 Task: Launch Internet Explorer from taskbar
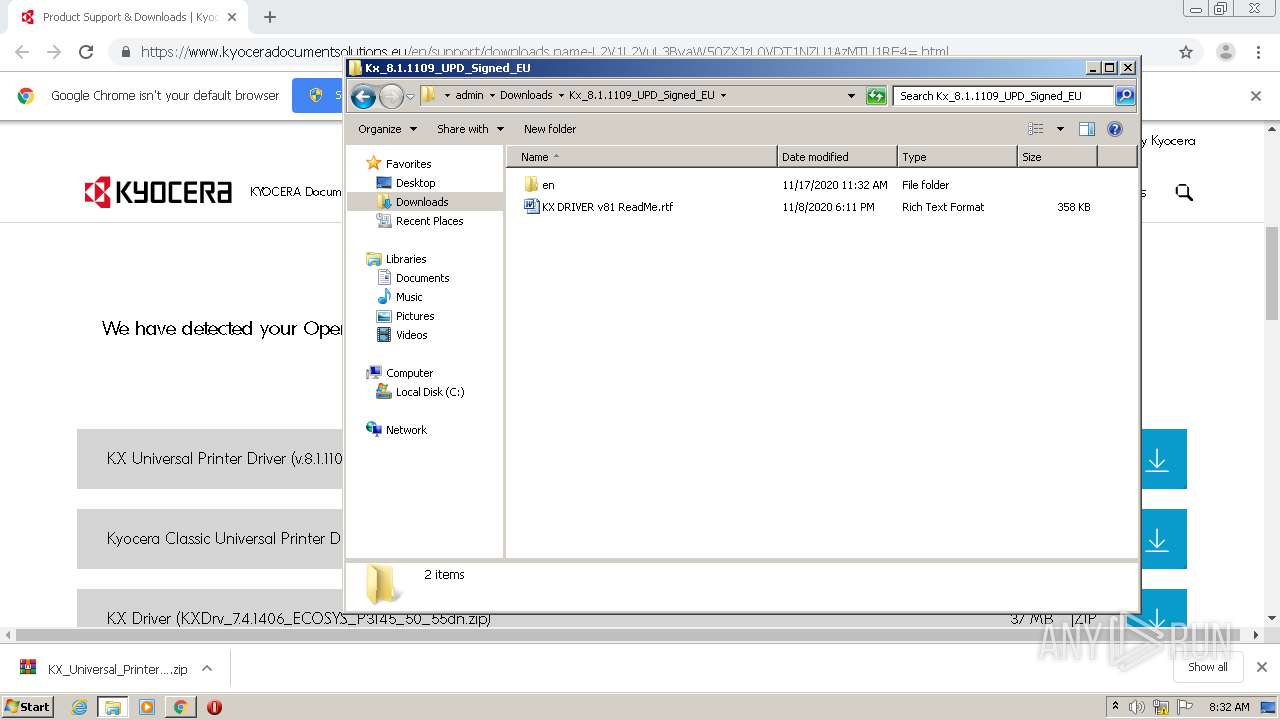[80, 707]
